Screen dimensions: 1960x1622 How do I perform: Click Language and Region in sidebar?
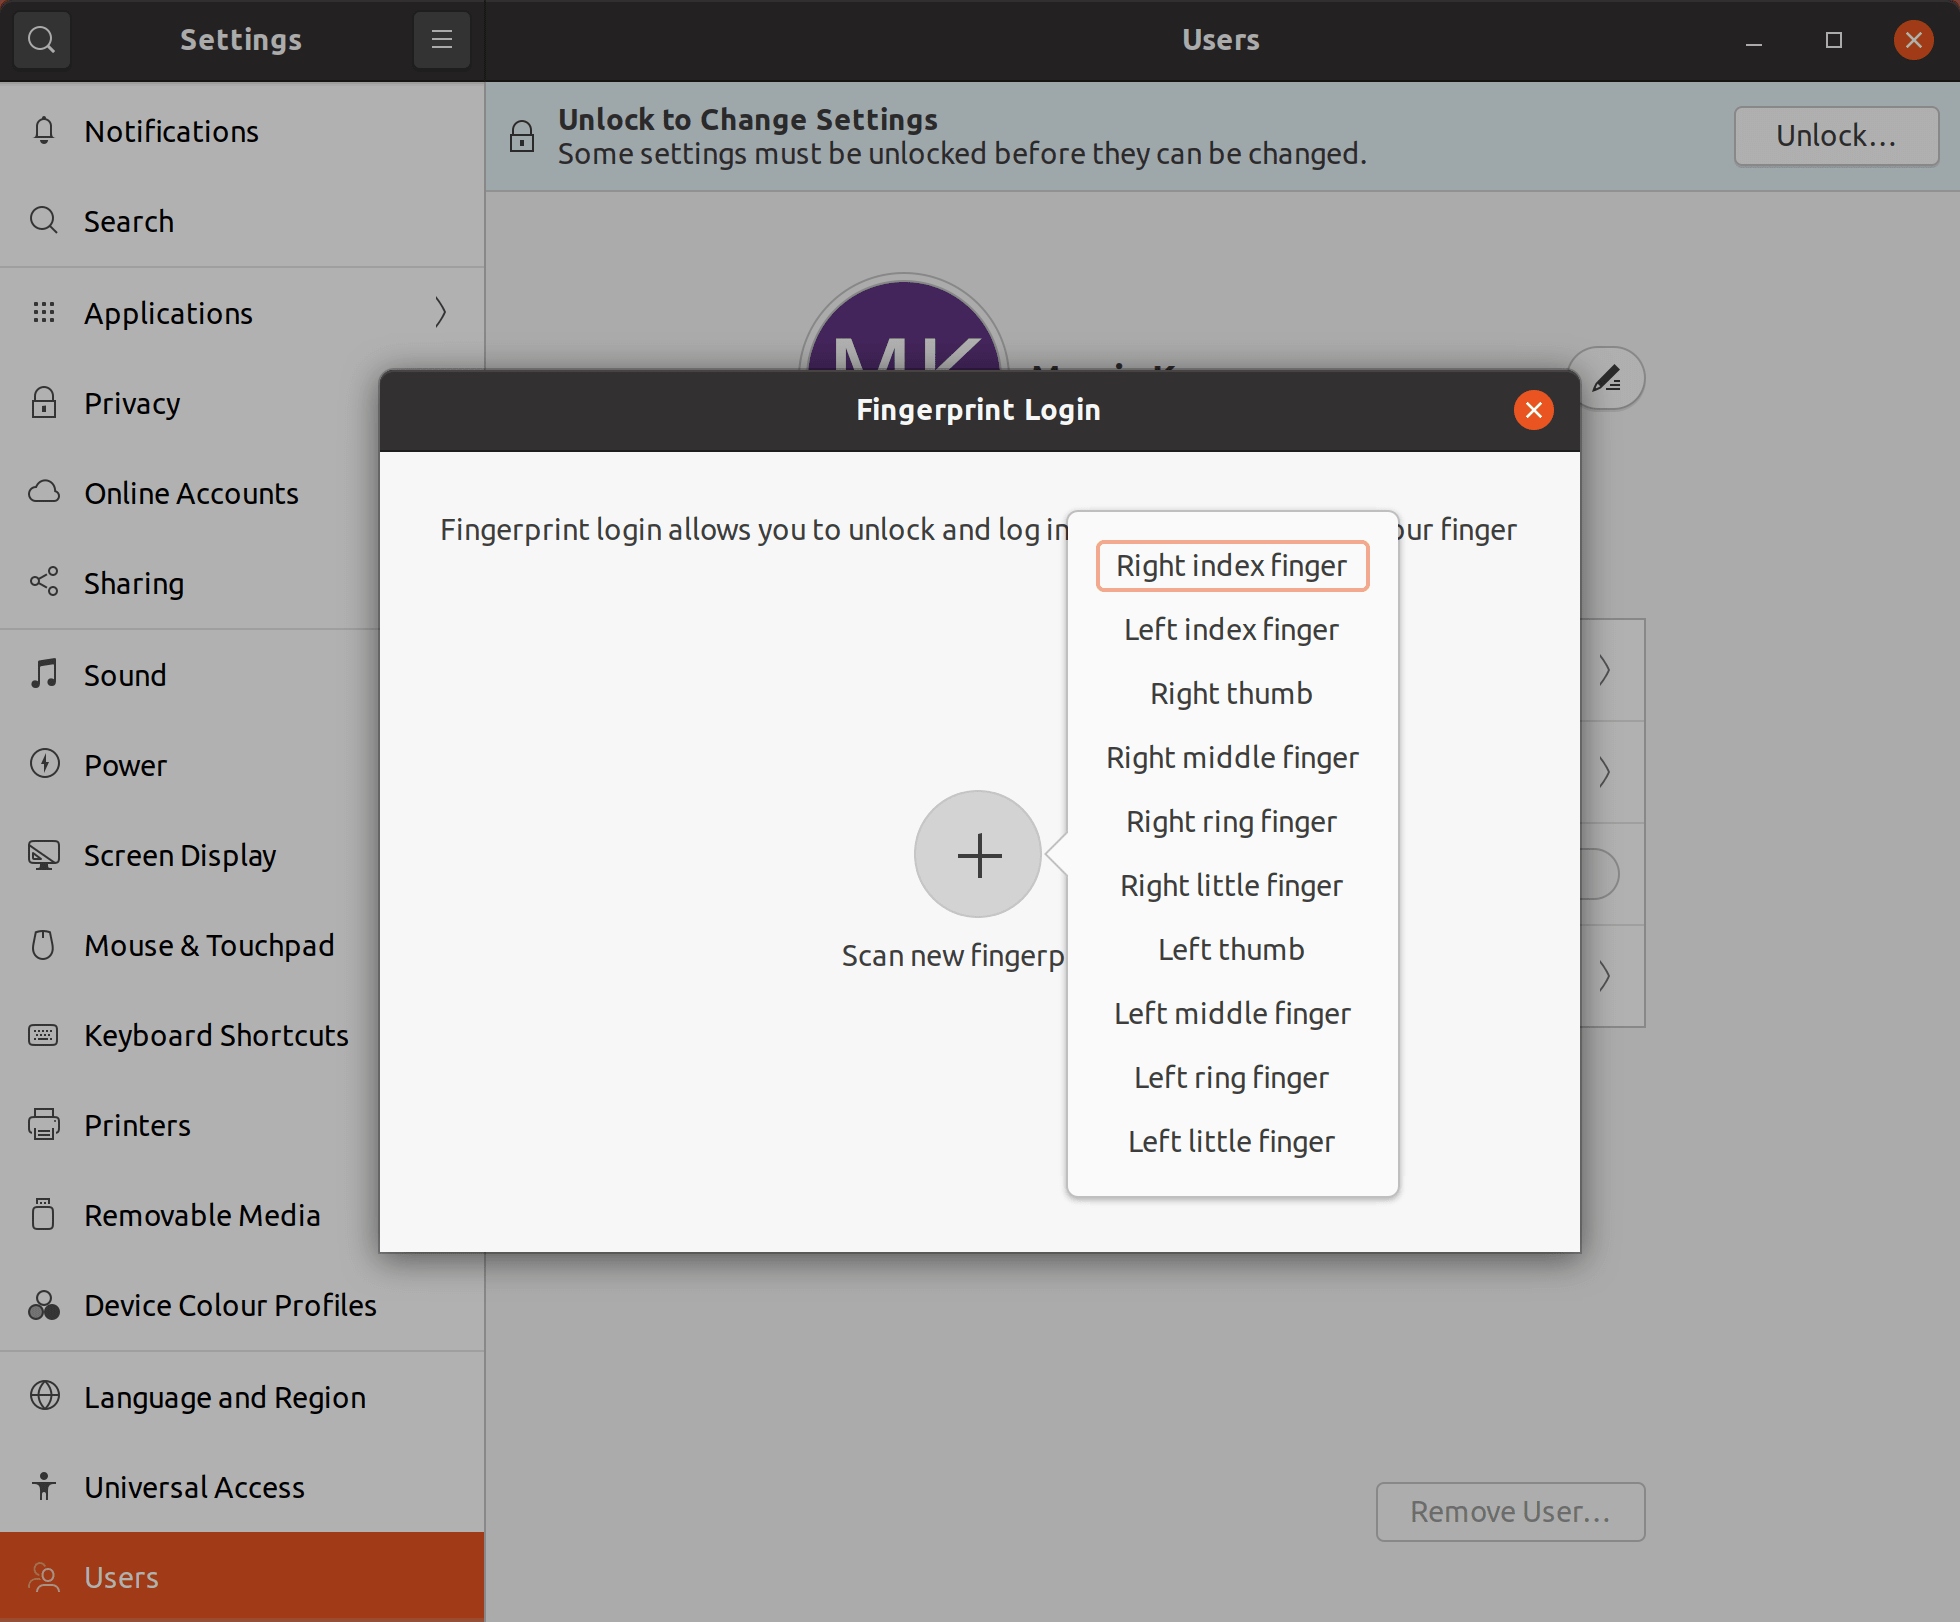(225, 1396)
